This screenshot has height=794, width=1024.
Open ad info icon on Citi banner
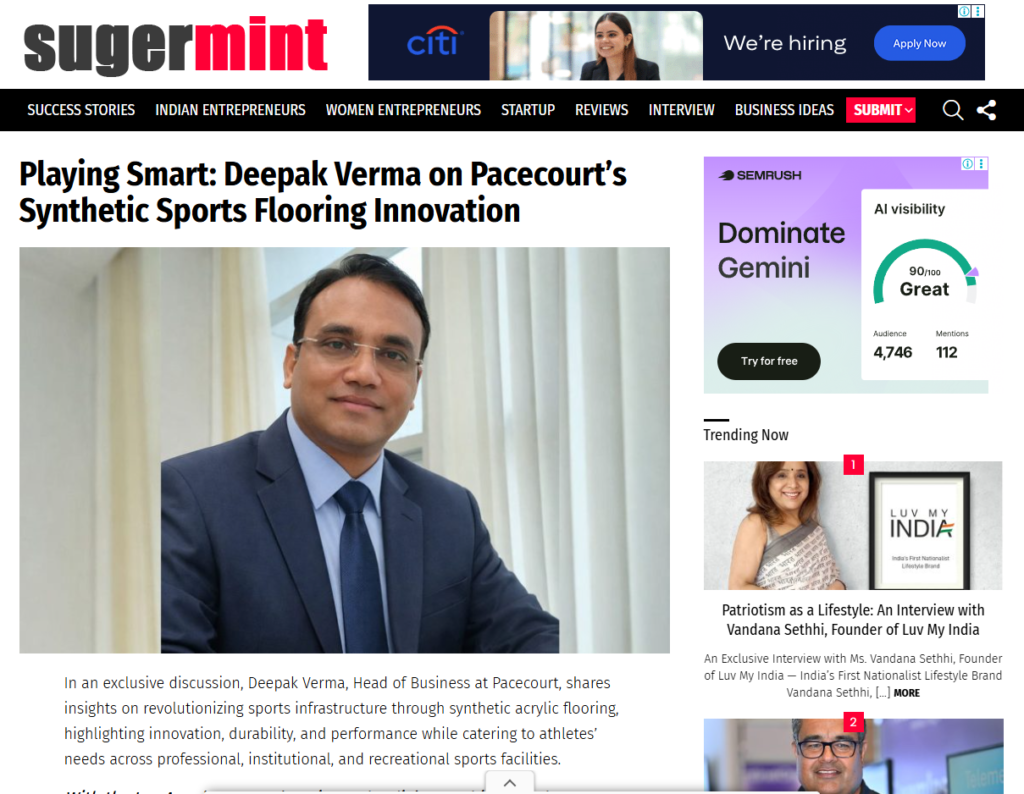click(x=964, y=11)
